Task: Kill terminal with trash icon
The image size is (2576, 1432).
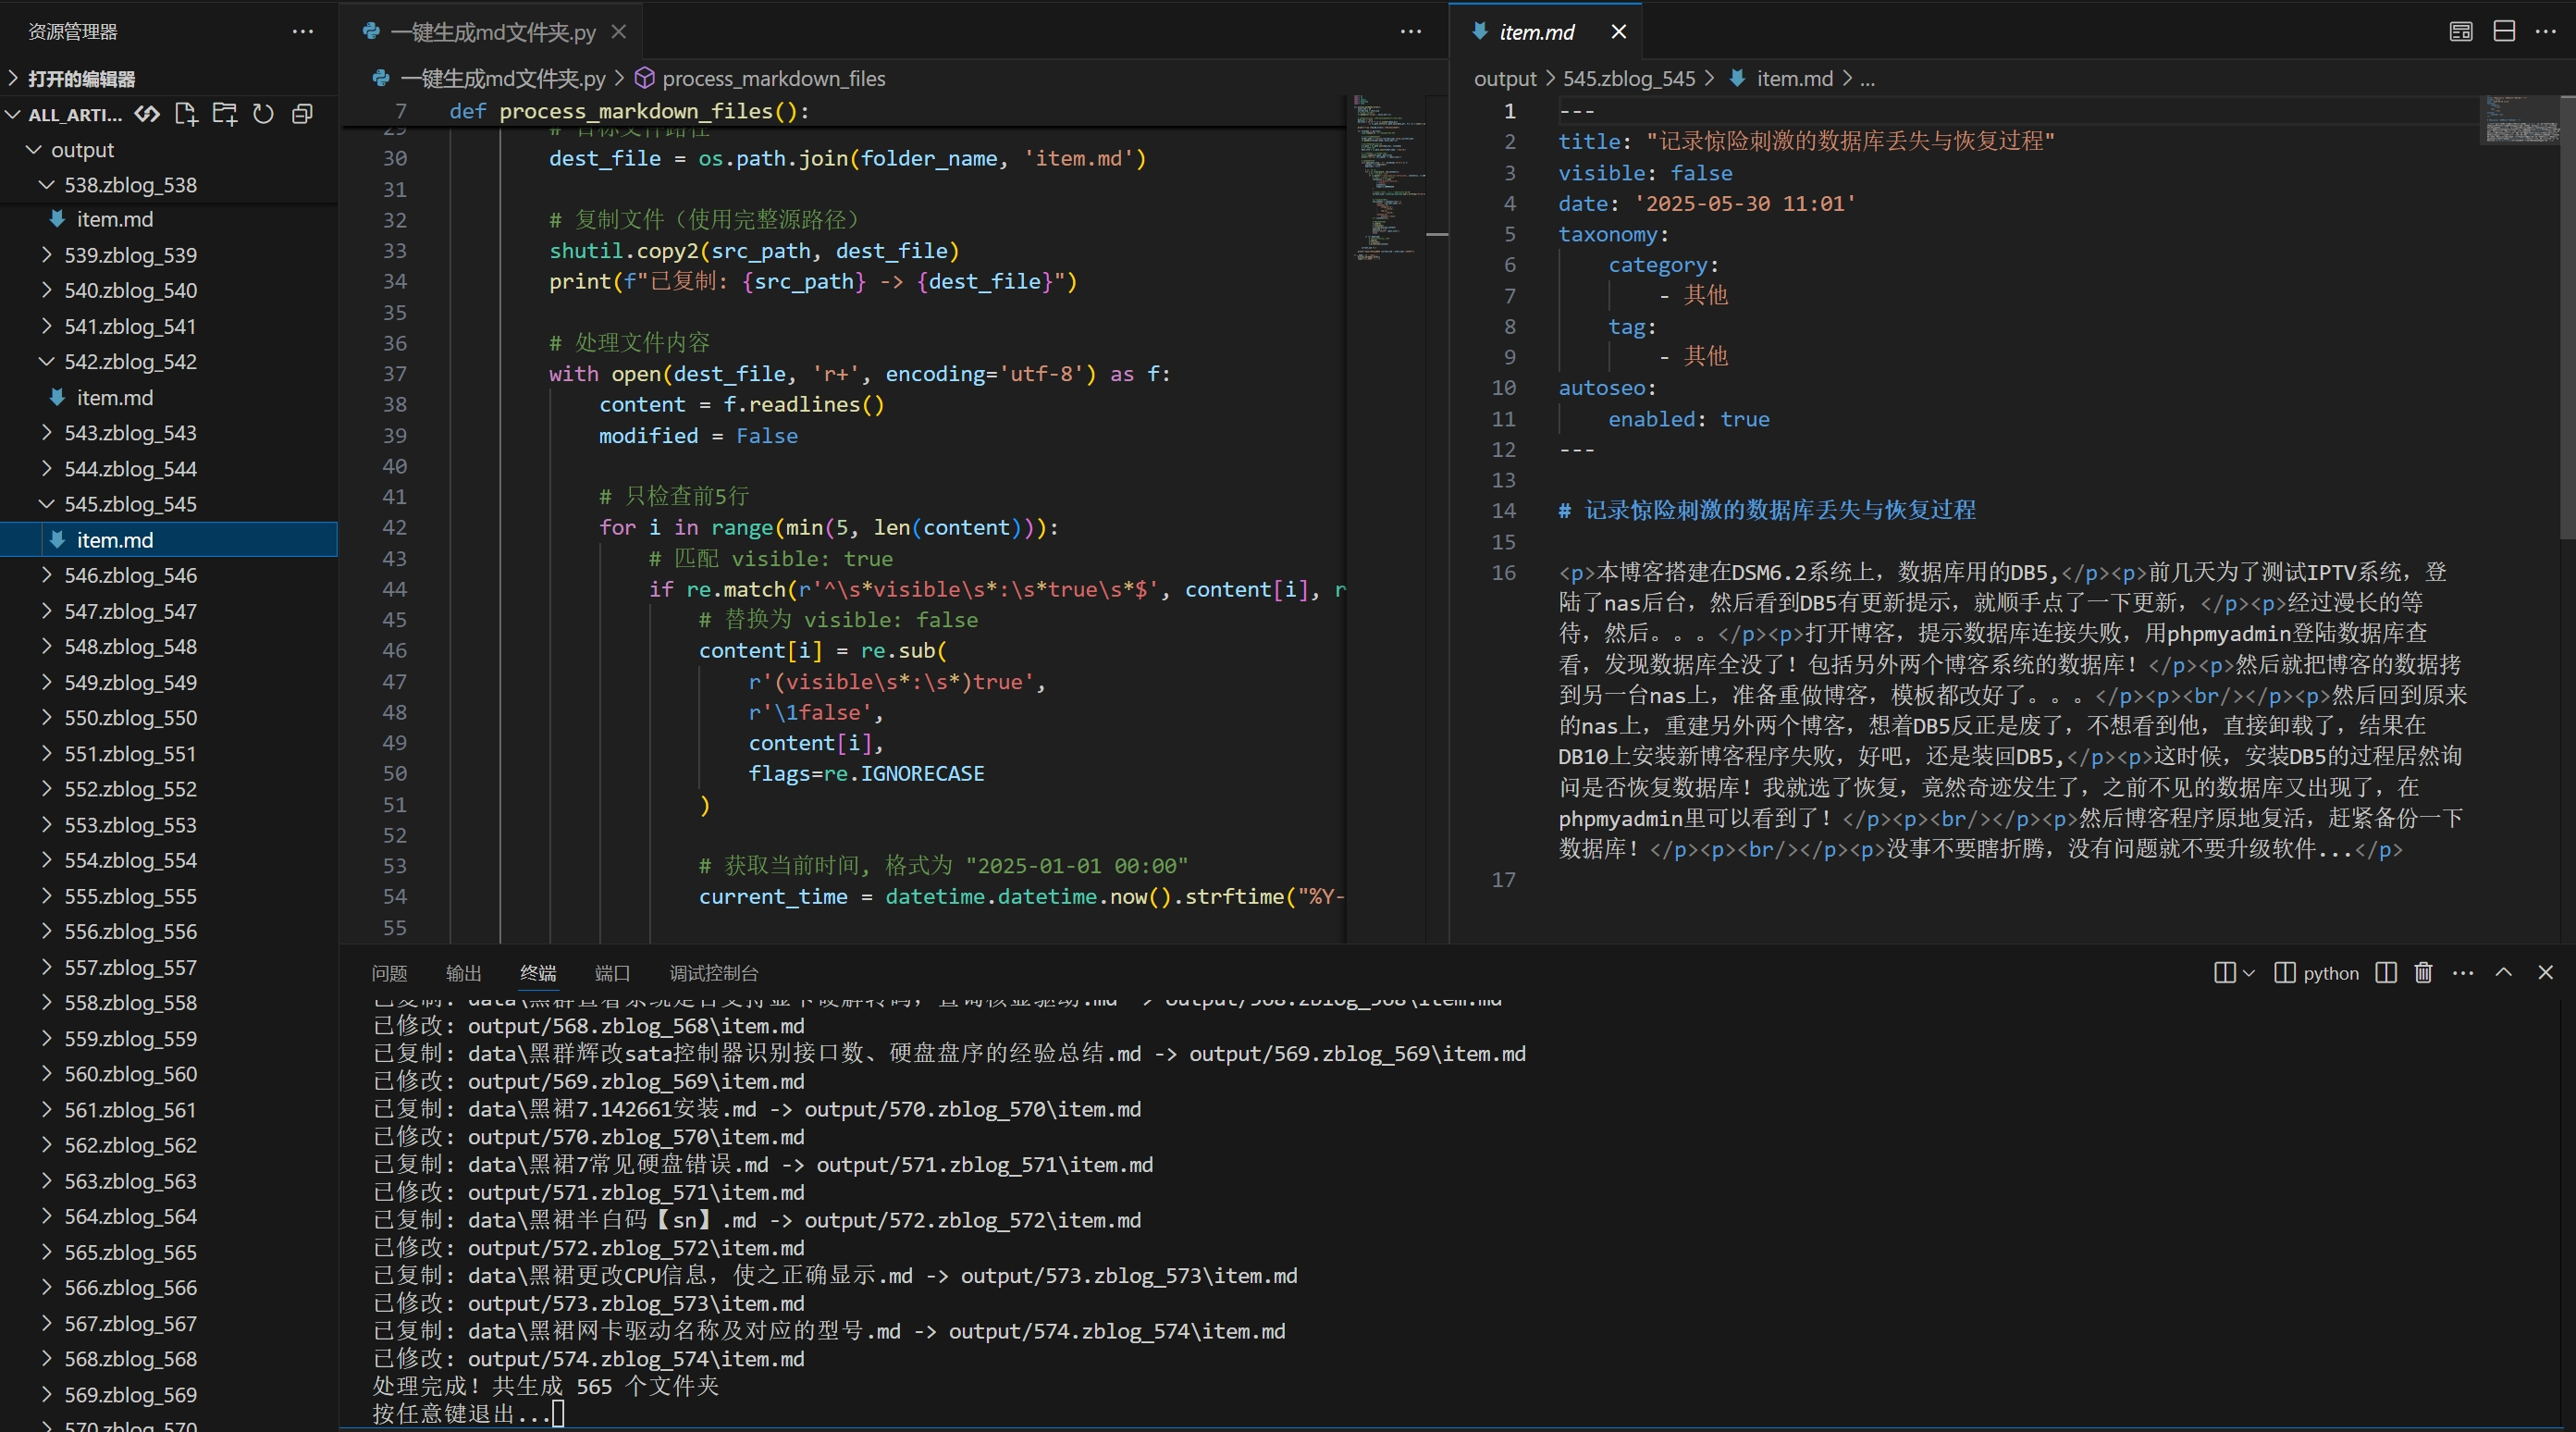Action: (2423, 972)
